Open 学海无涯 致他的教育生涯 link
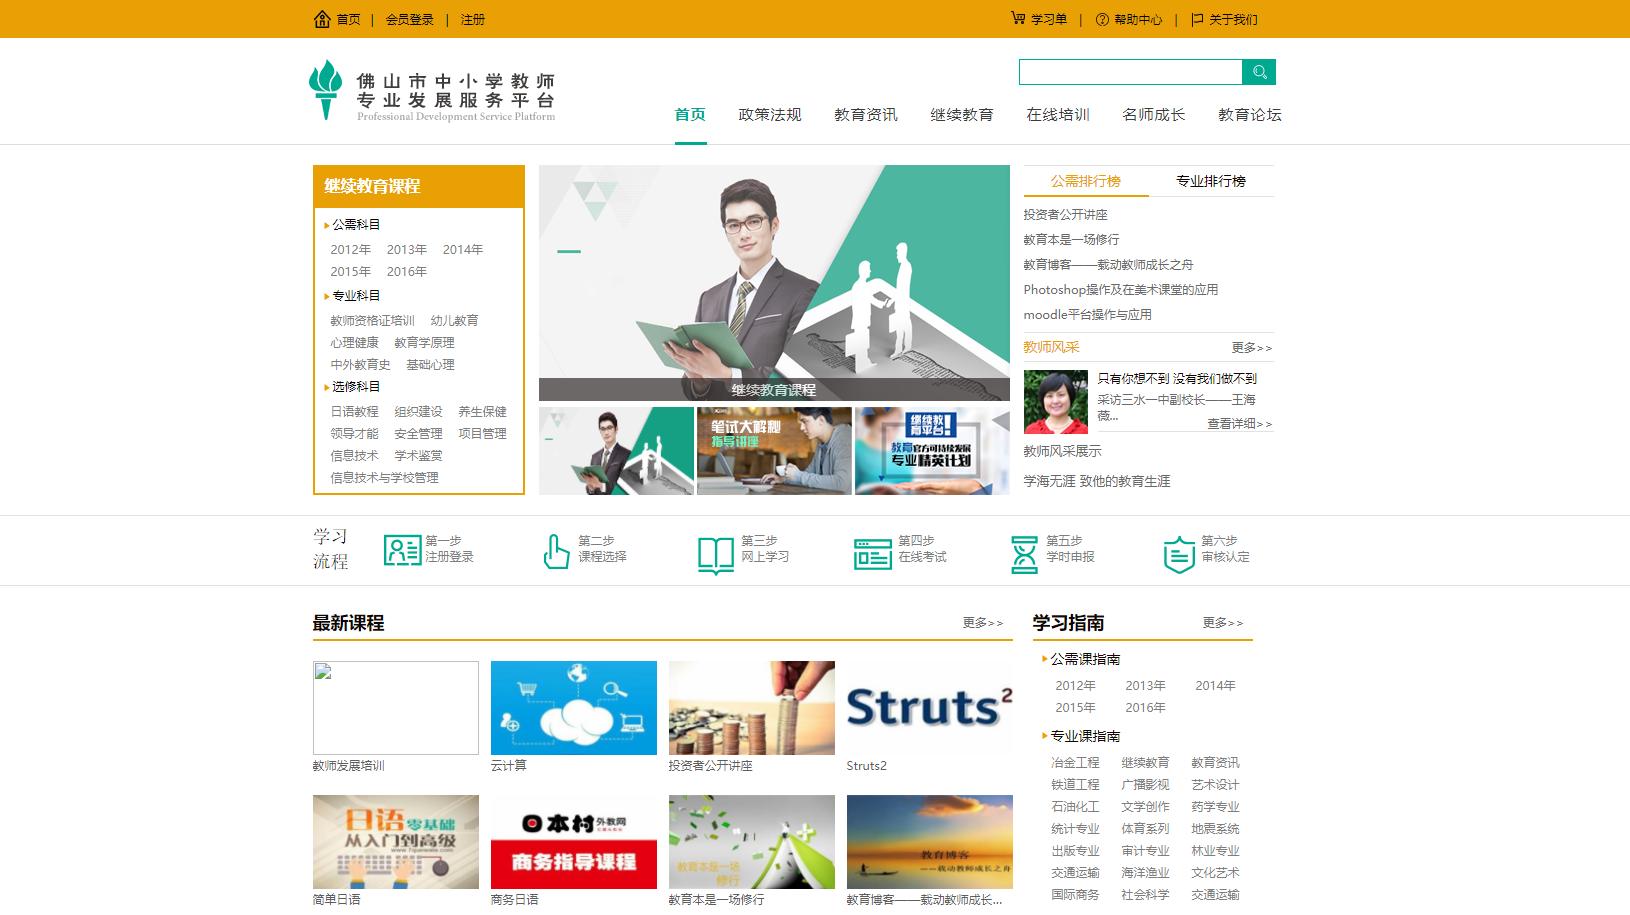 (1096, 482)
